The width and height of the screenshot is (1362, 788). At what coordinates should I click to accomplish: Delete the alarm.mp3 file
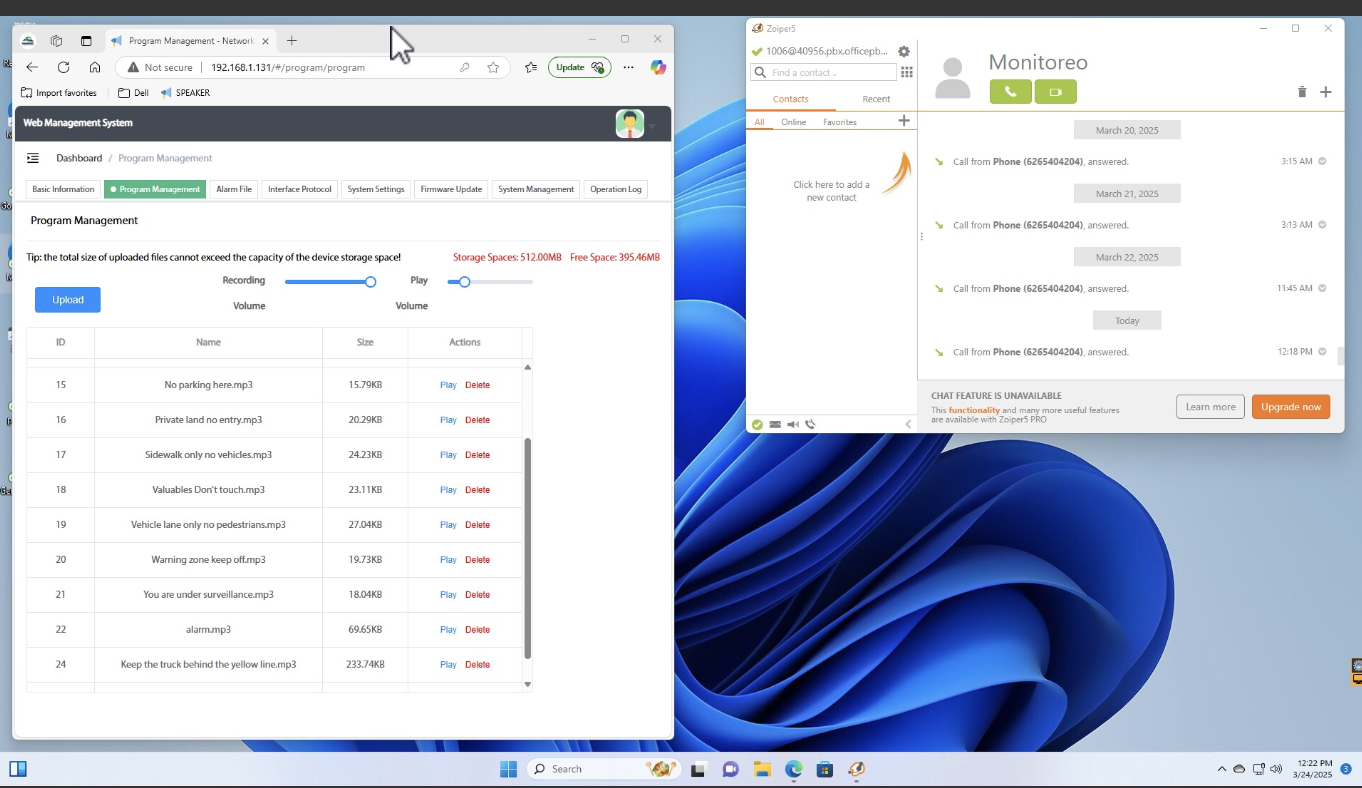tap(477, 630)
